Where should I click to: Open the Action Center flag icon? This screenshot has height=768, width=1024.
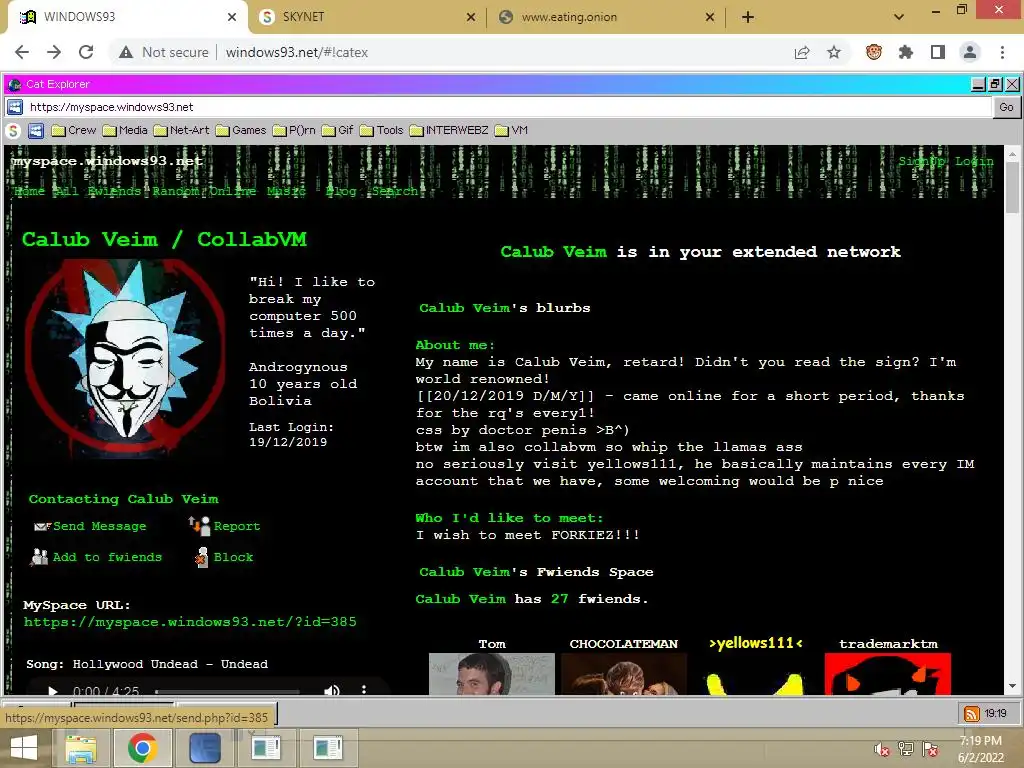coord(930,749)
